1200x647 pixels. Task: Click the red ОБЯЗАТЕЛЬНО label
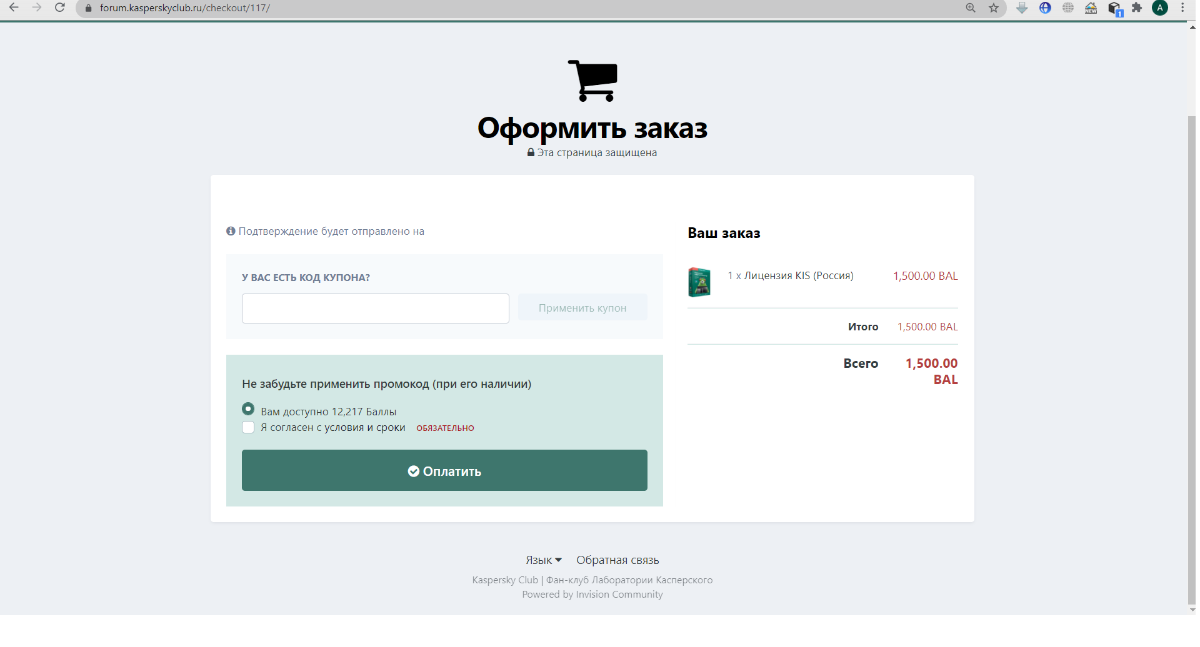tap(445, 428)
